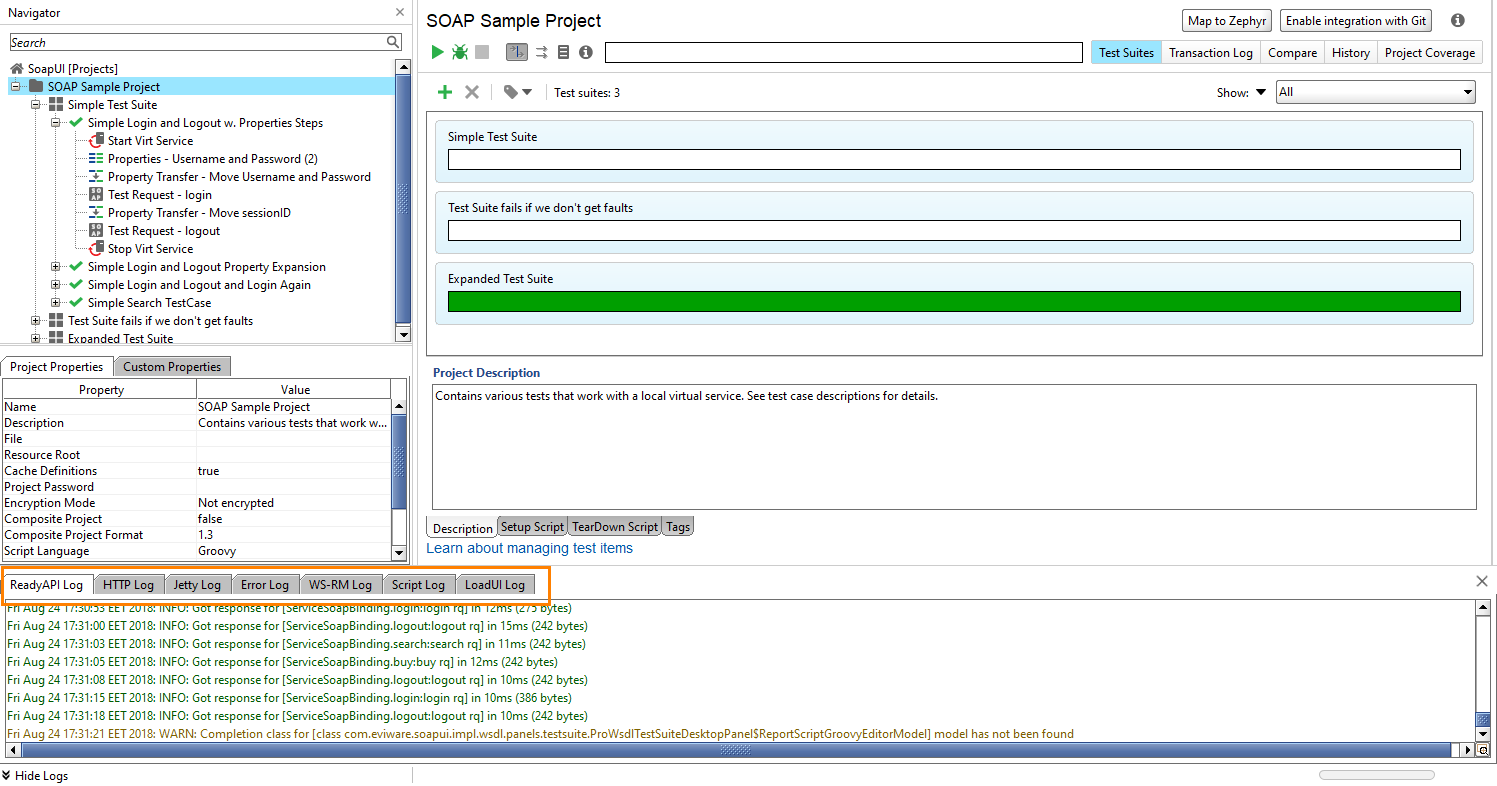Click the Start Virt Service step icon
Screen dimensions: 1497x786
pos(96,140)
